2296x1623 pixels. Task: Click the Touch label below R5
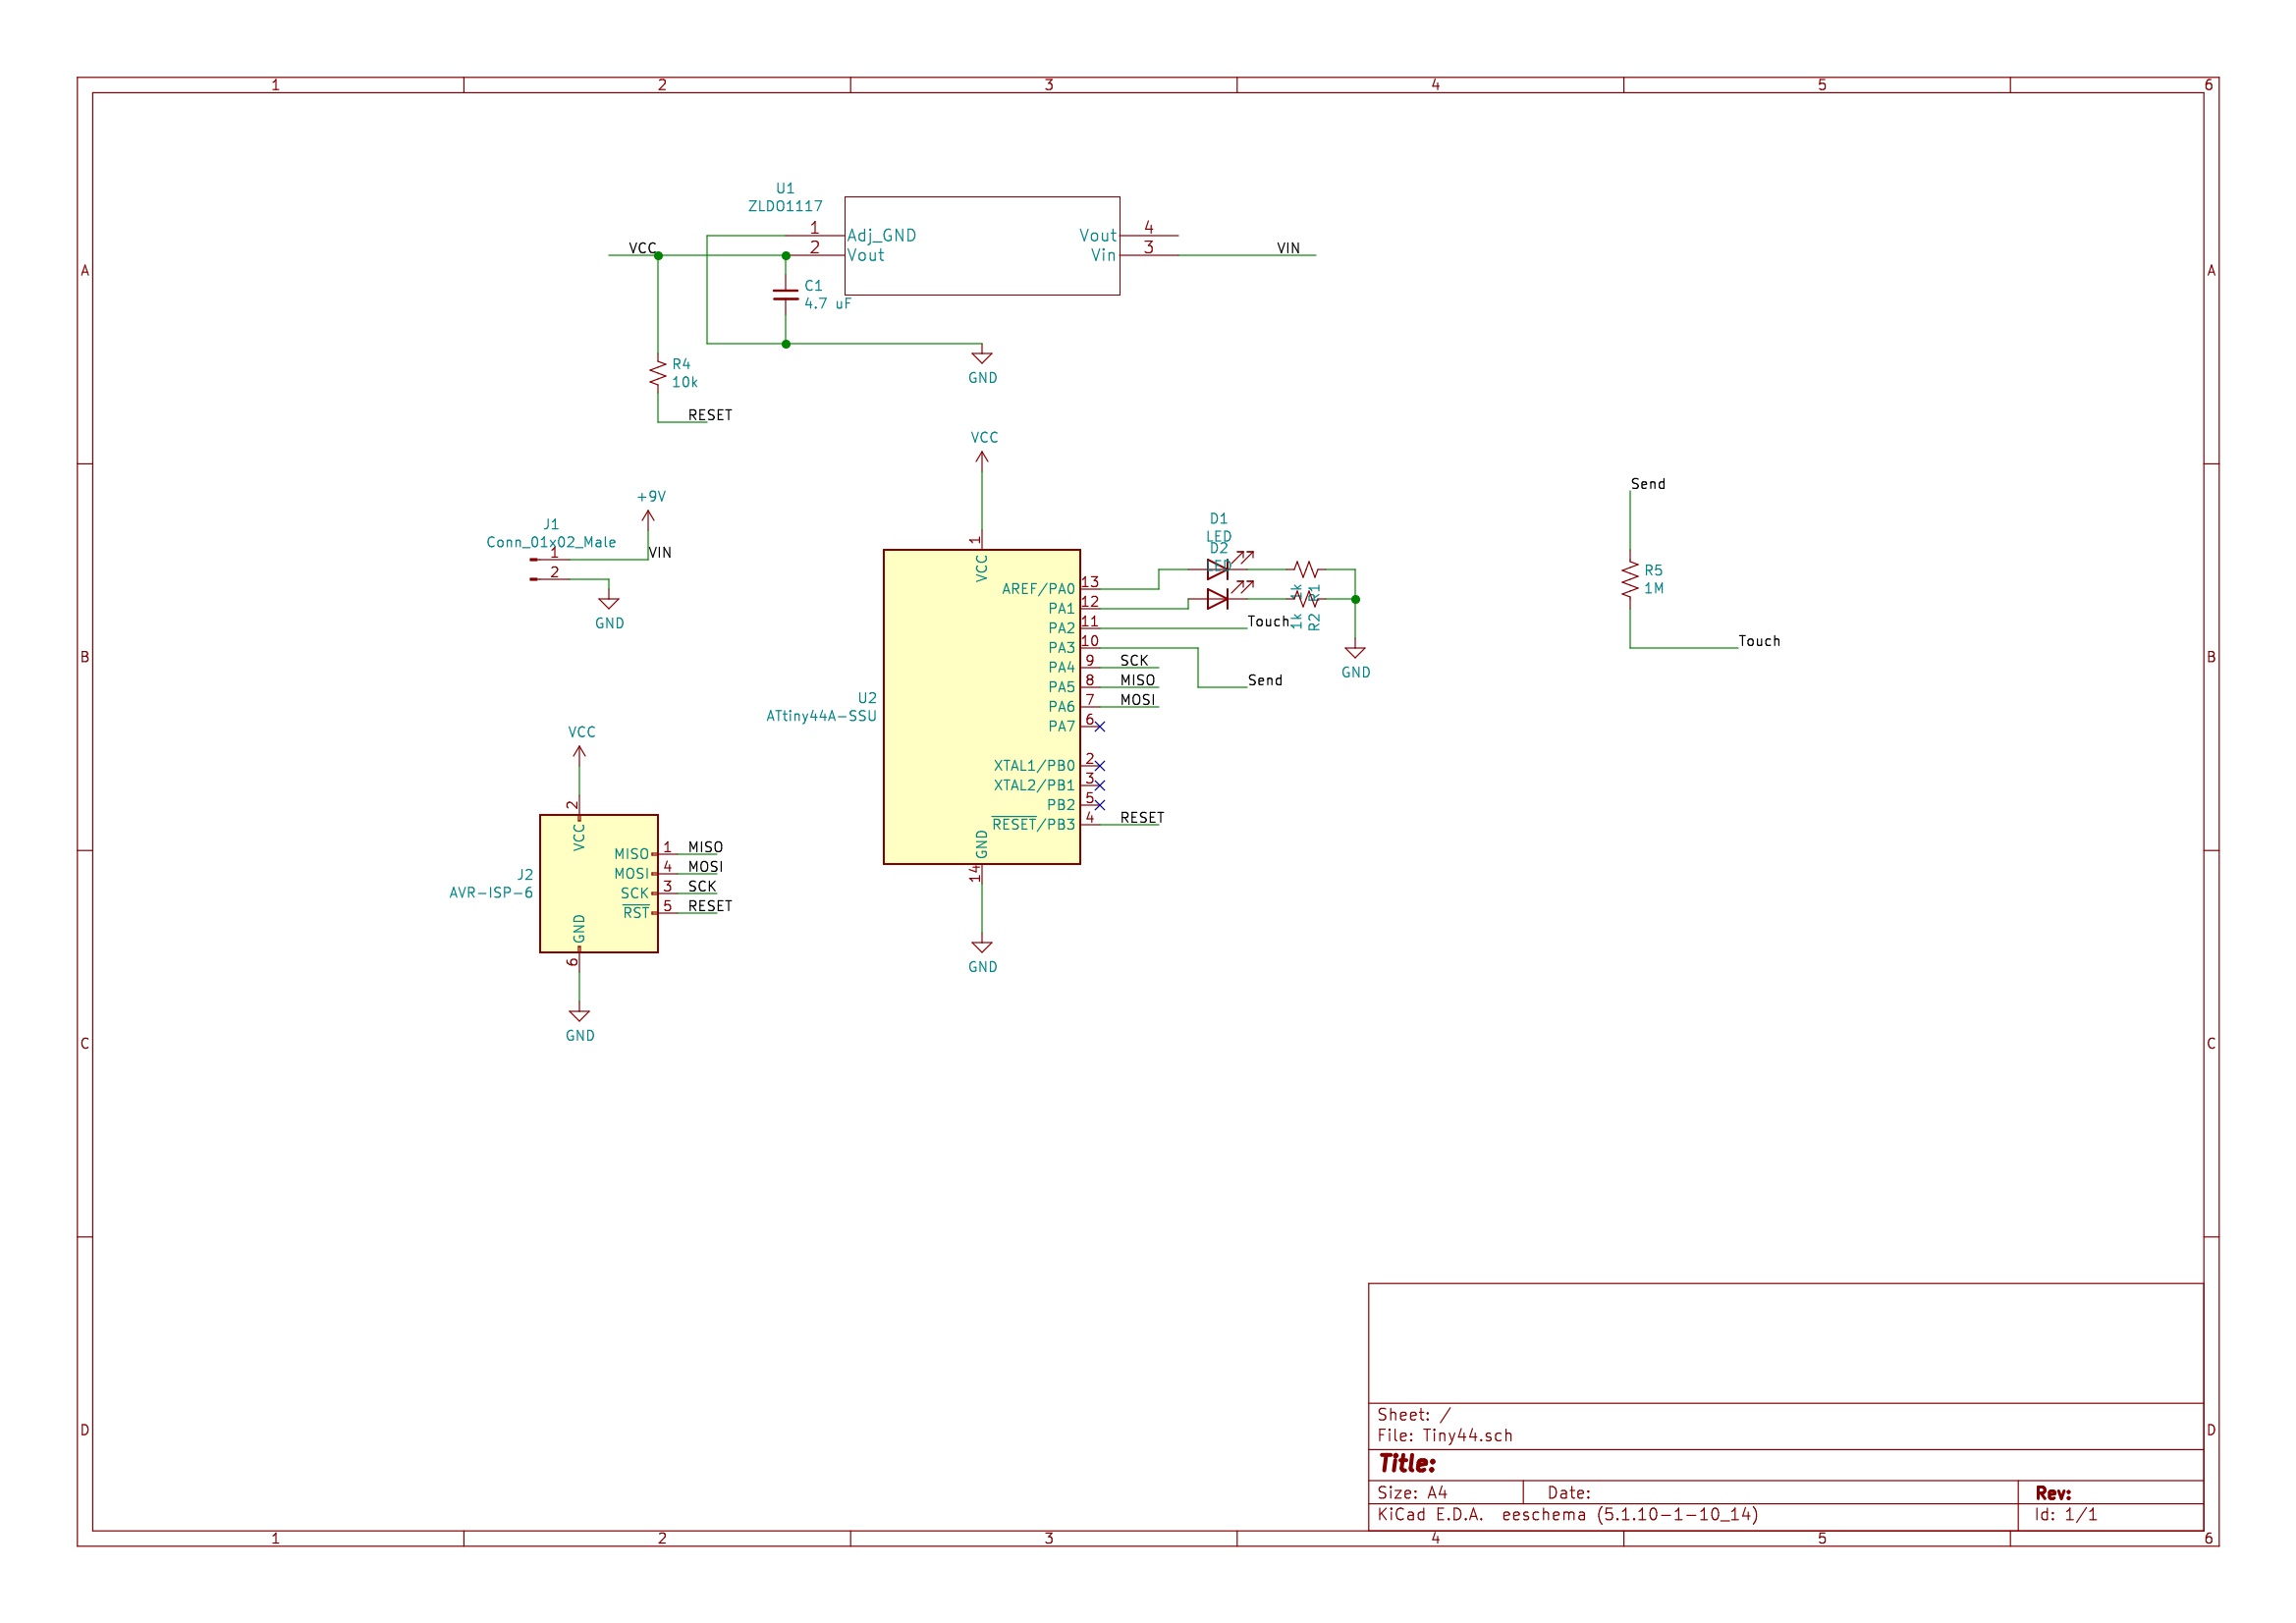coord(1759,642)
